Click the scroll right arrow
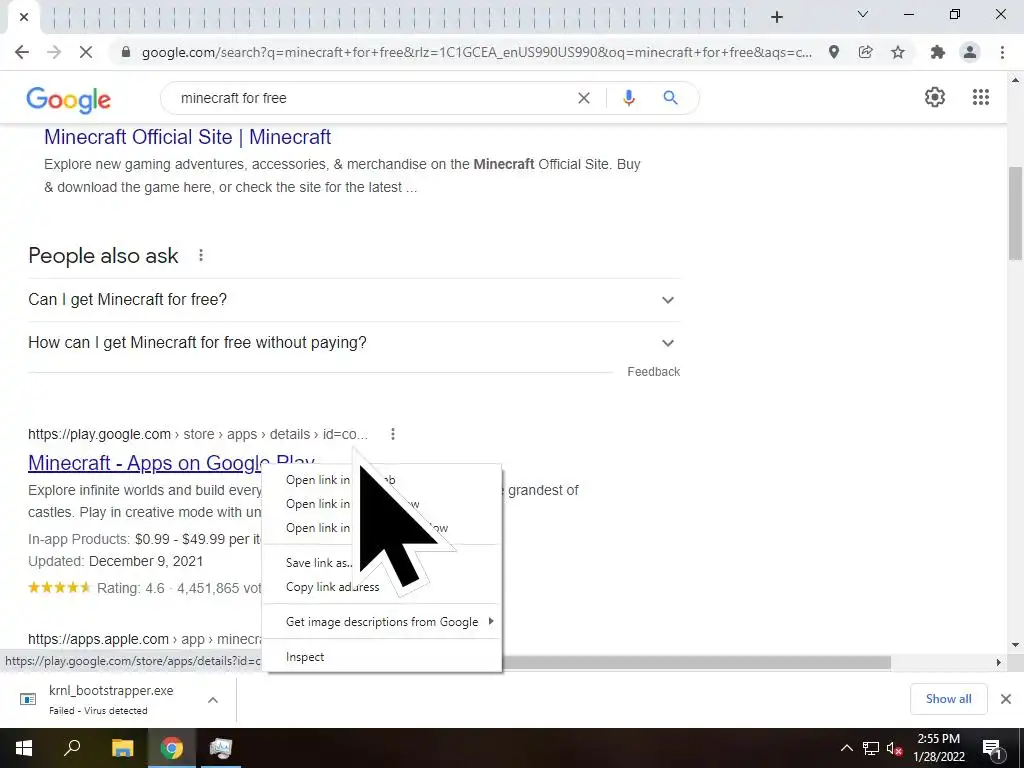 coord(999,662)
